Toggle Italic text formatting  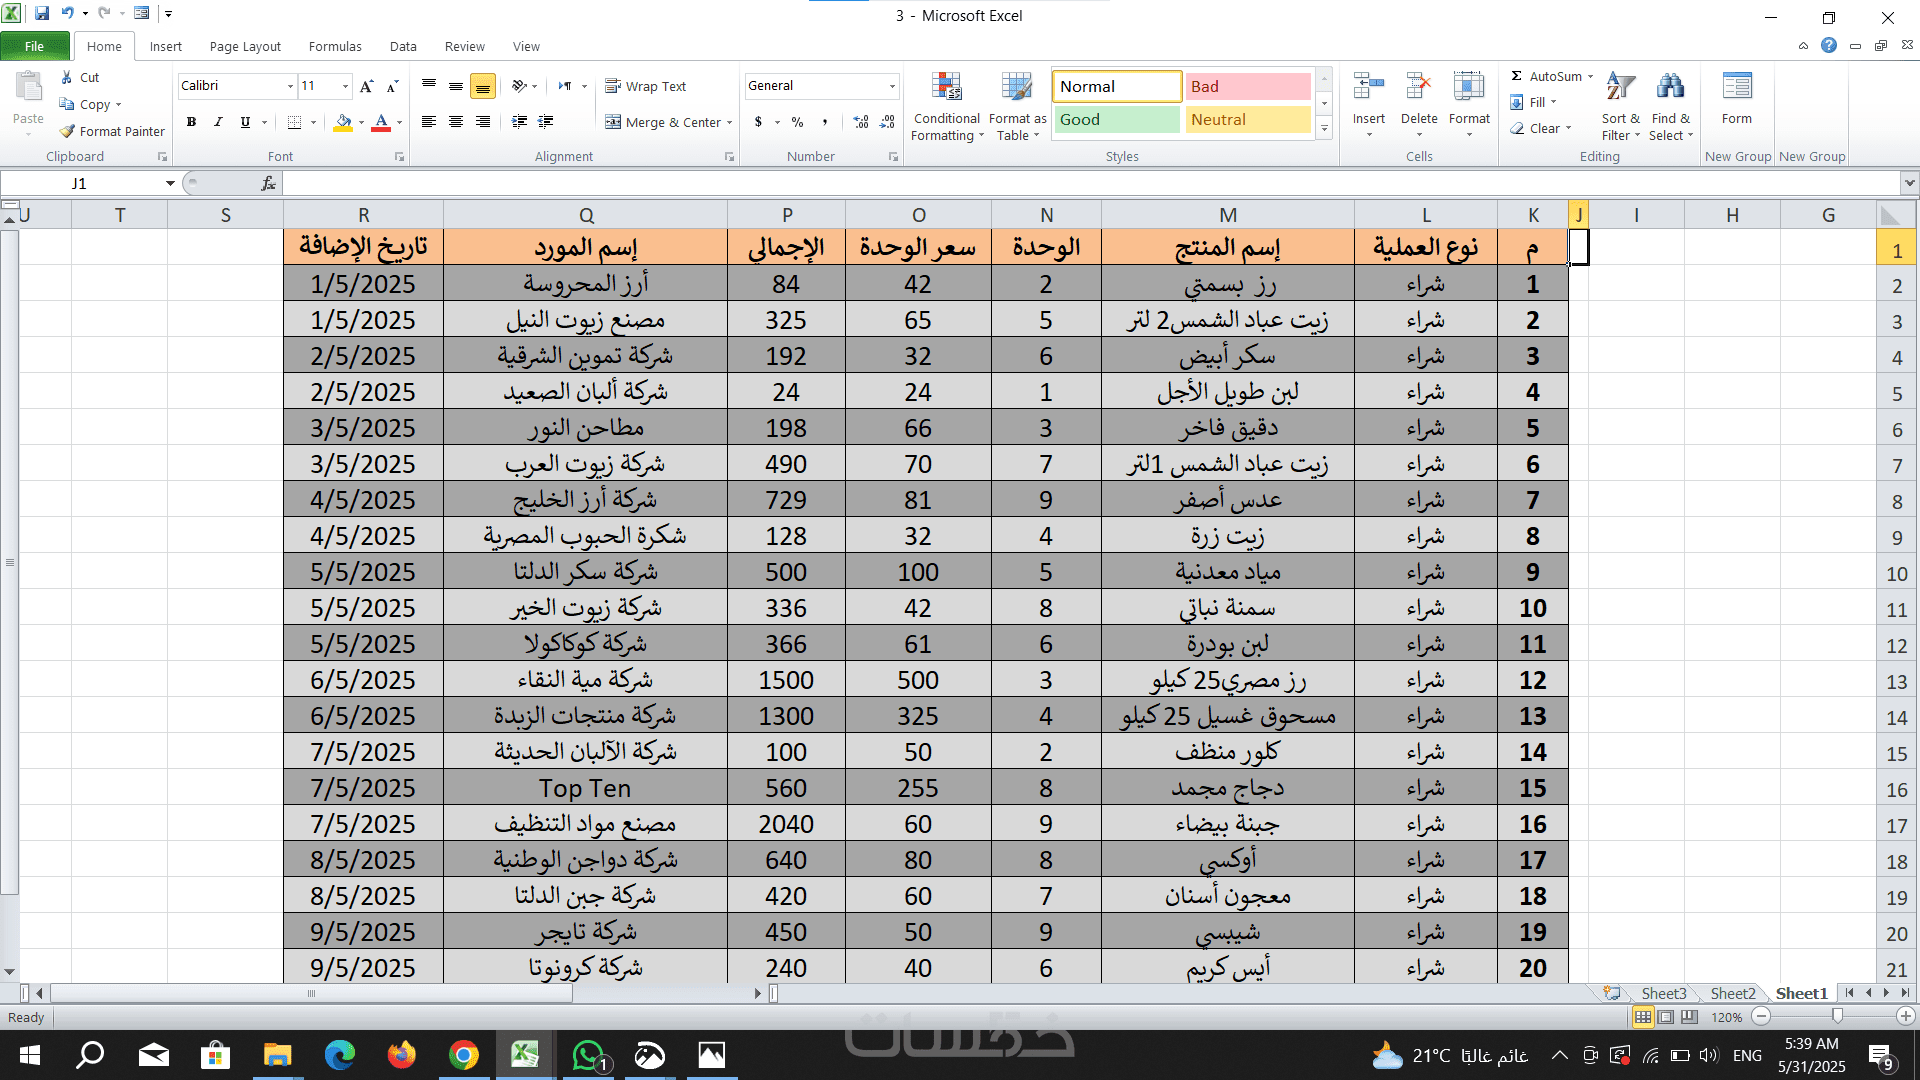[218, 122]
